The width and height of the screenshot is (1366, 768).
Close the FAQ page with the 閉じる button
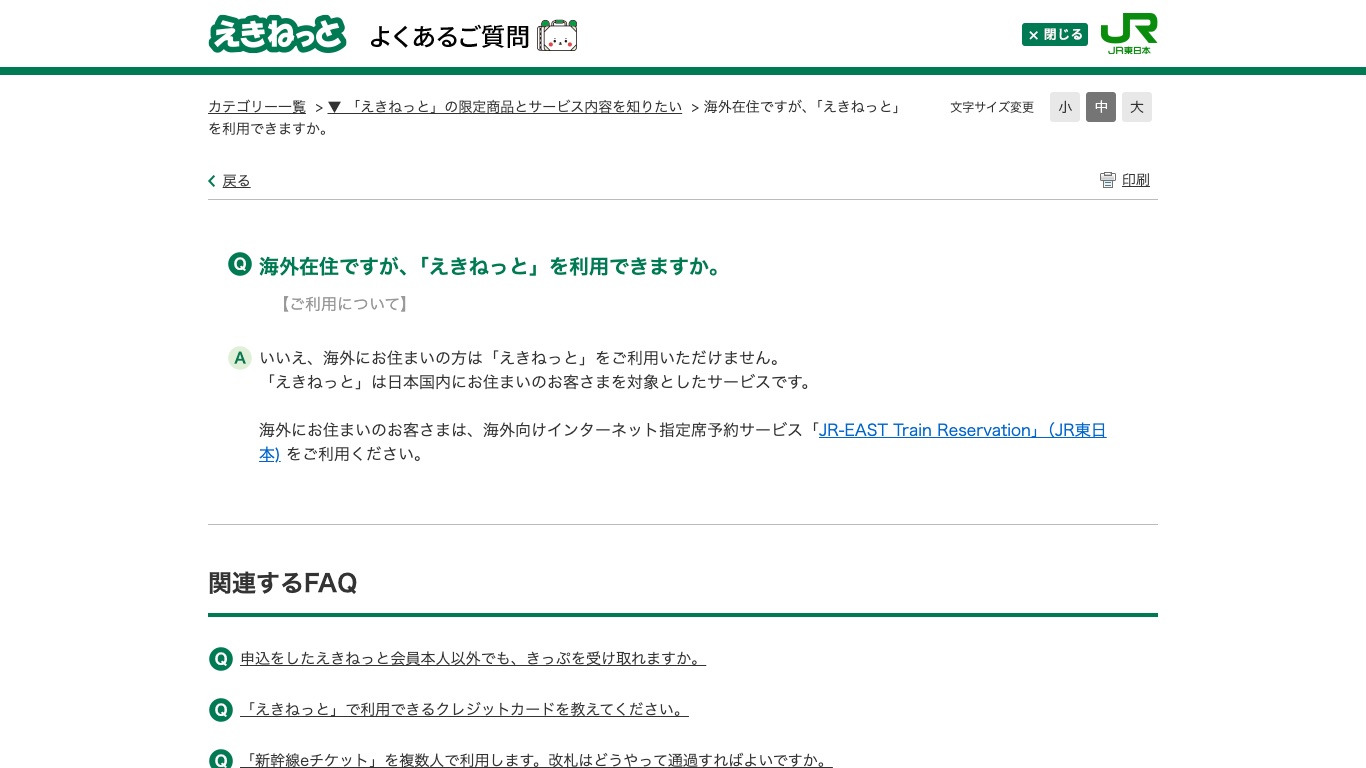[1055, 34]
